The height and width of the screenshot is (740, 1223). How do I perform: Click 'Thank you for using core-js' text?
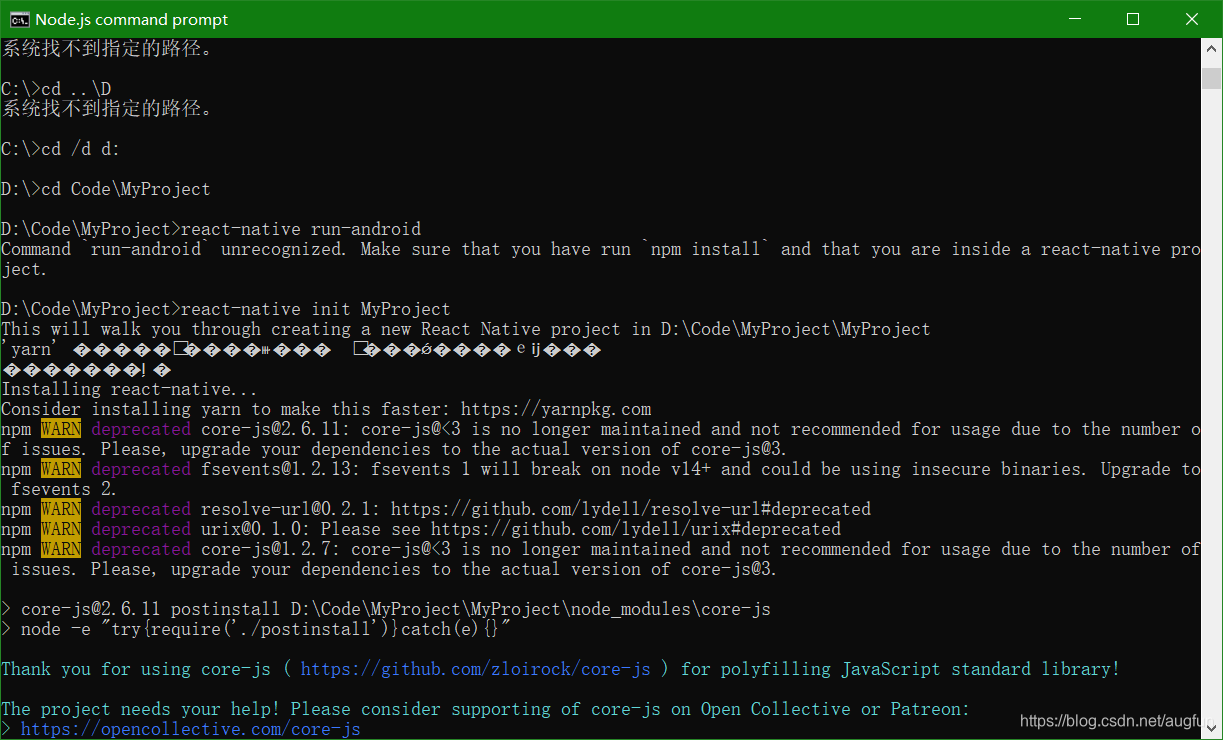[x=136, y=669]
